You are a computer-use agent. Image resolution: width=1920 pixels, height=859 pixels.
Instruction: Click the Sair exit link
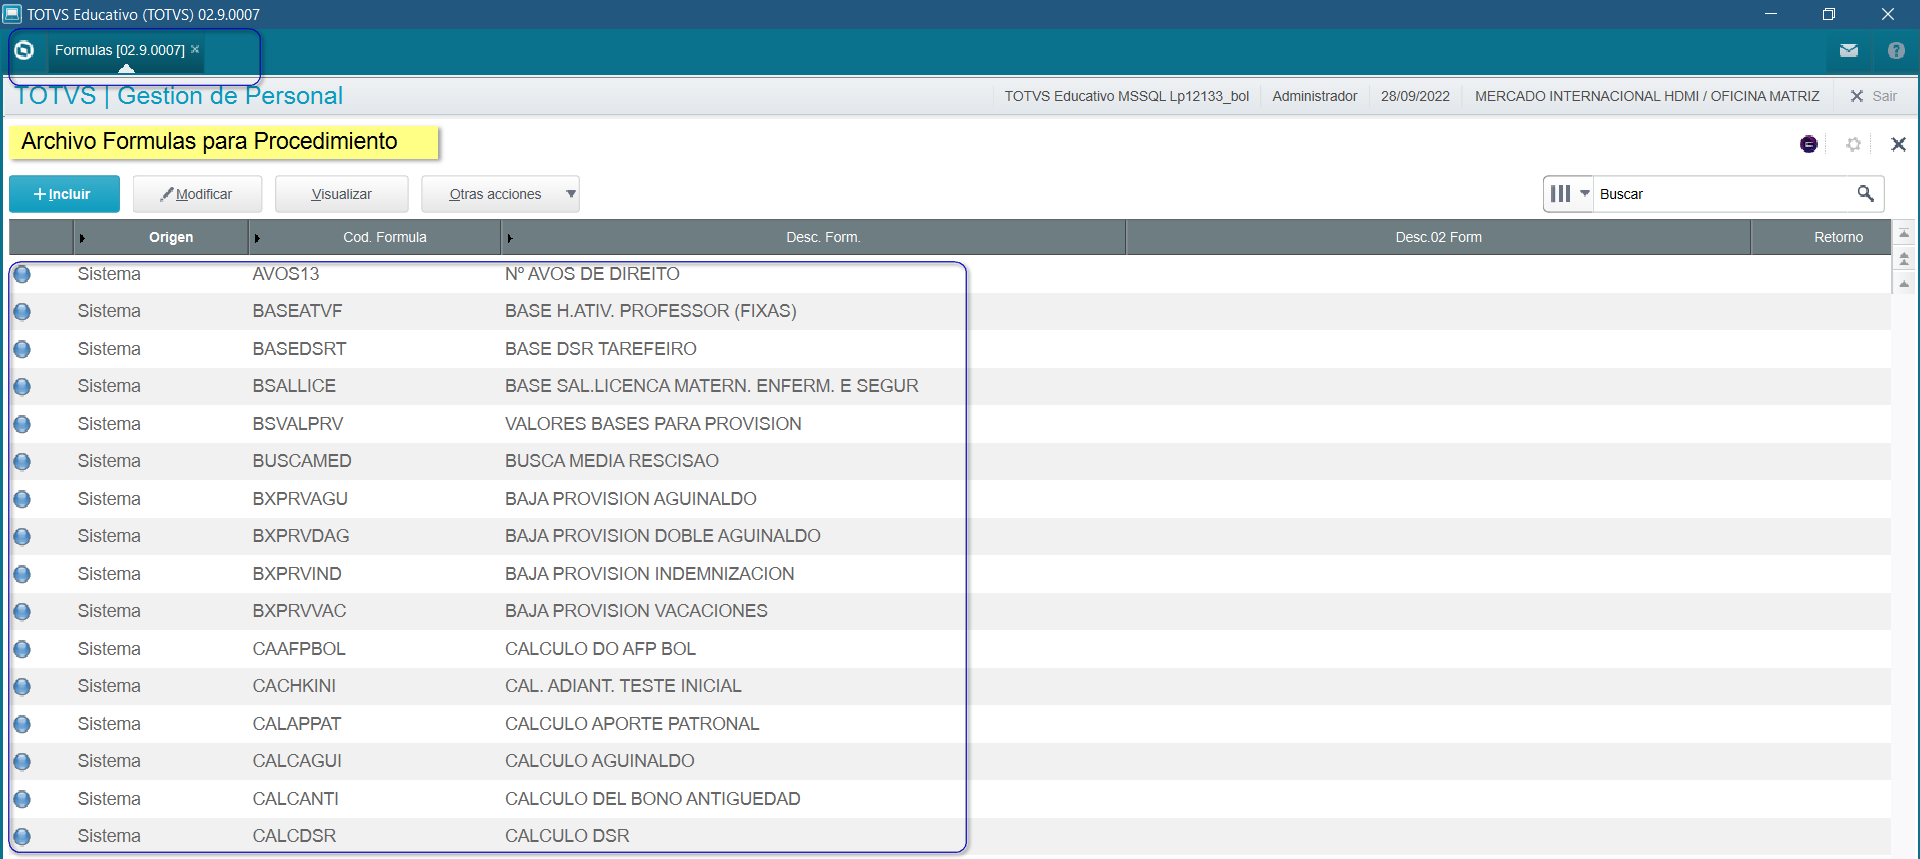coord(1874,96)
